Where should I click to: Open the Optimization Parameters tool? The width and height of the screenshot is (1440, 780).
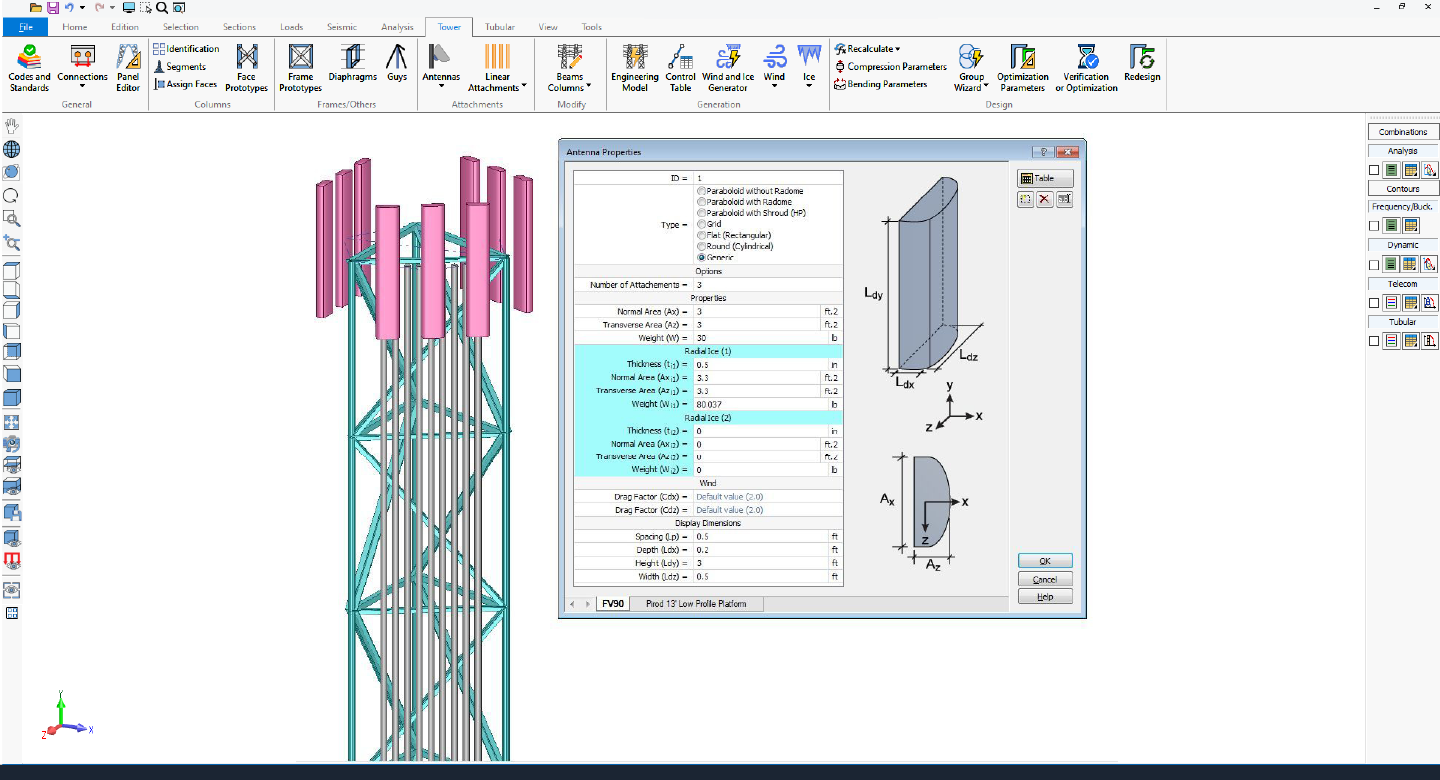(x=1021, y=68)
